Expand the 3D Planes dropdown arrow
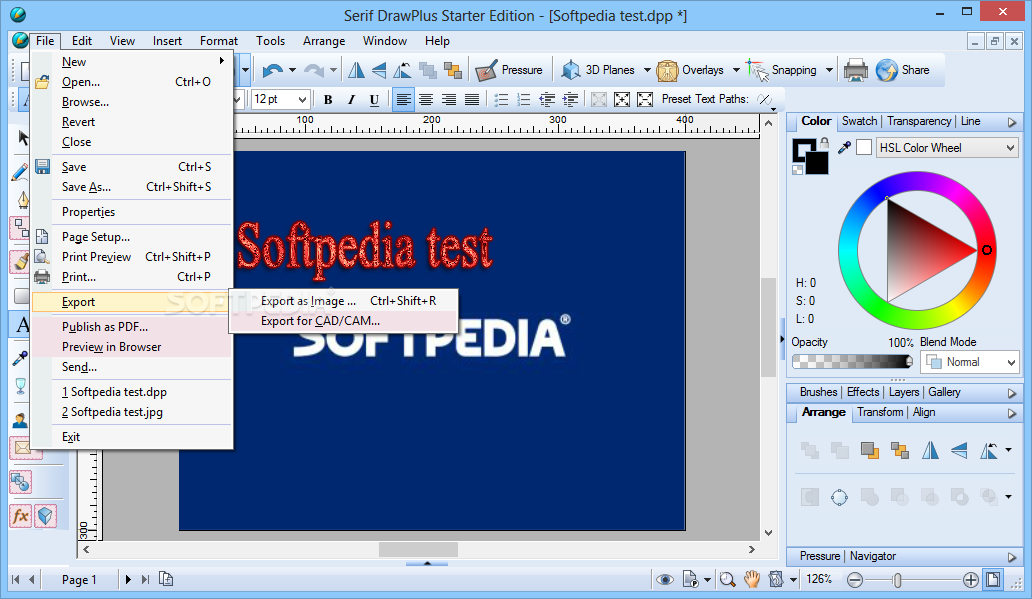The width and height of the screenshot is (1032, 599). (x=647, y=70)
